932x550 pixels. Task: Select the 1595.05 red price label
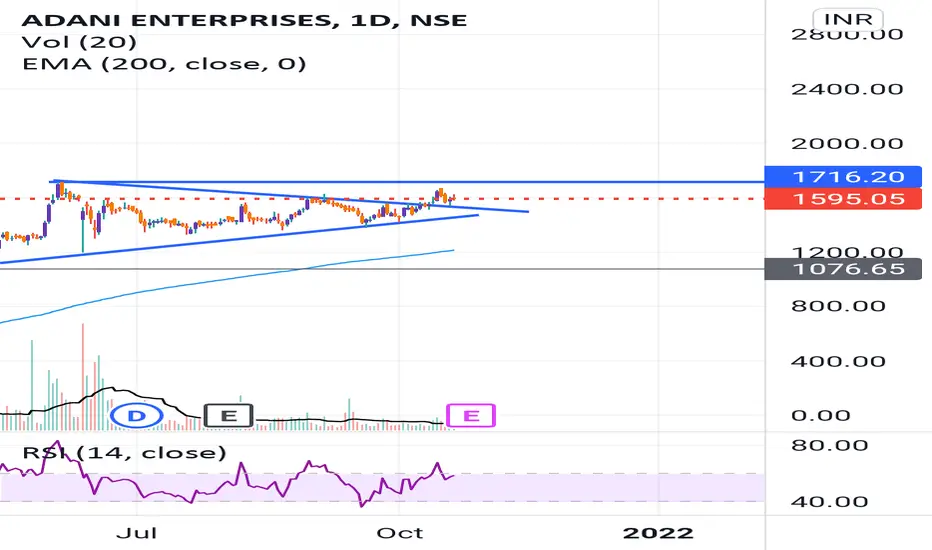tap(843, 199)
